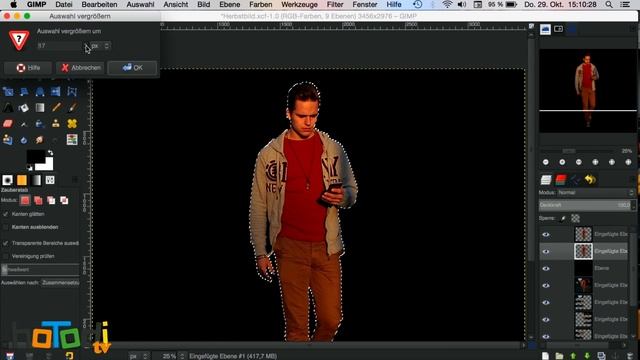Select the Heal tool

tap(72, 124)
